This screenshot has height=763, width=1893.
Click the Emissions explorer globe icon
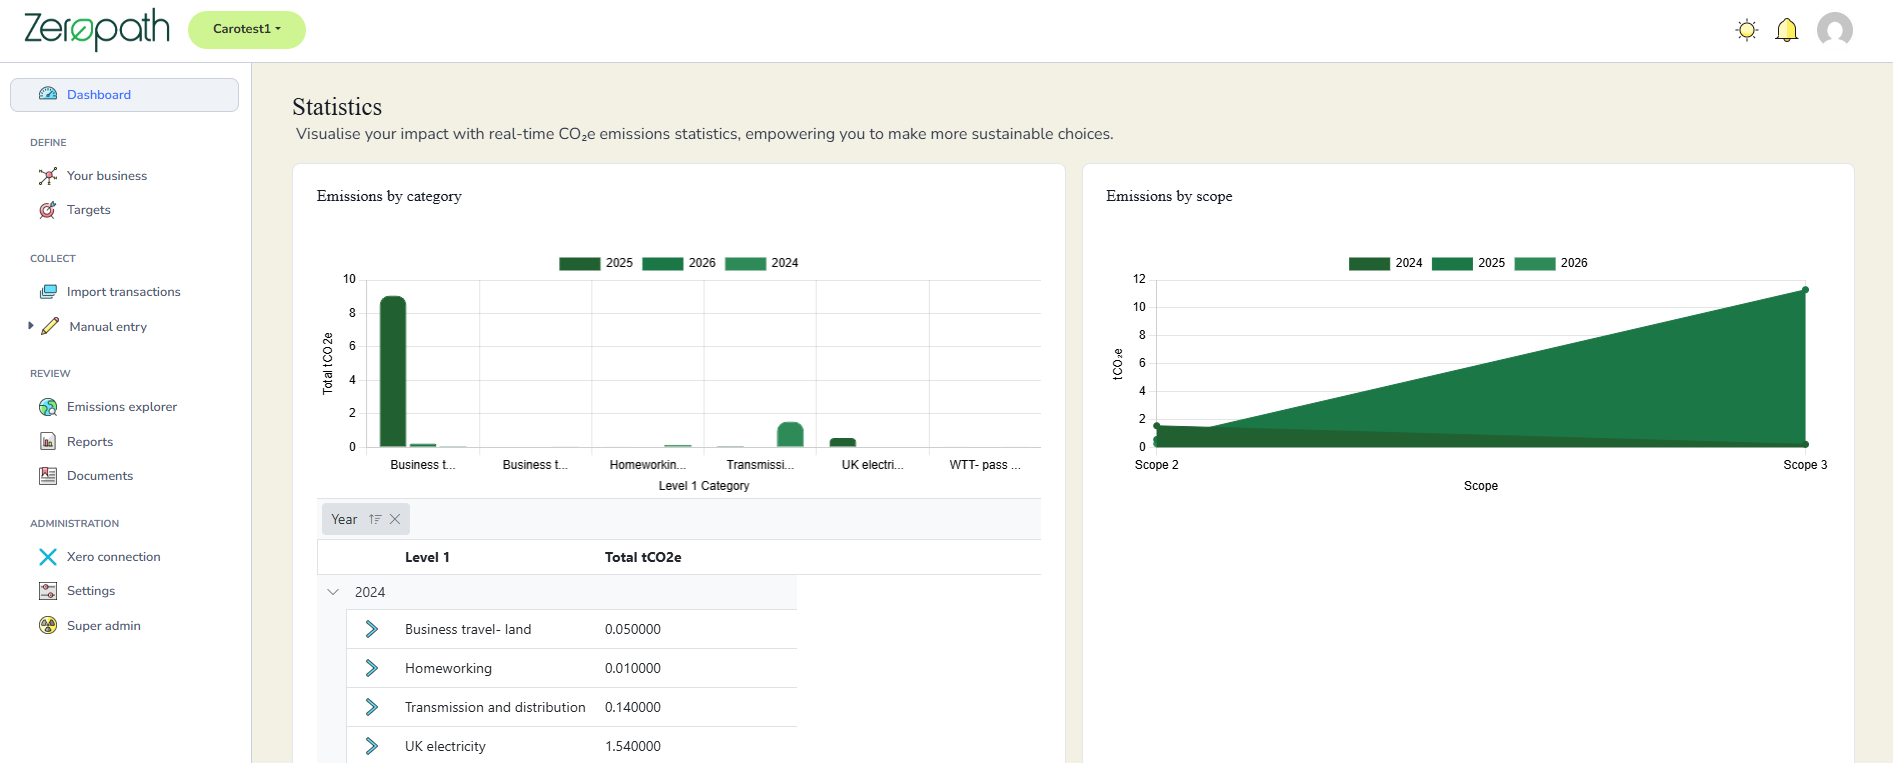[48, 407]
